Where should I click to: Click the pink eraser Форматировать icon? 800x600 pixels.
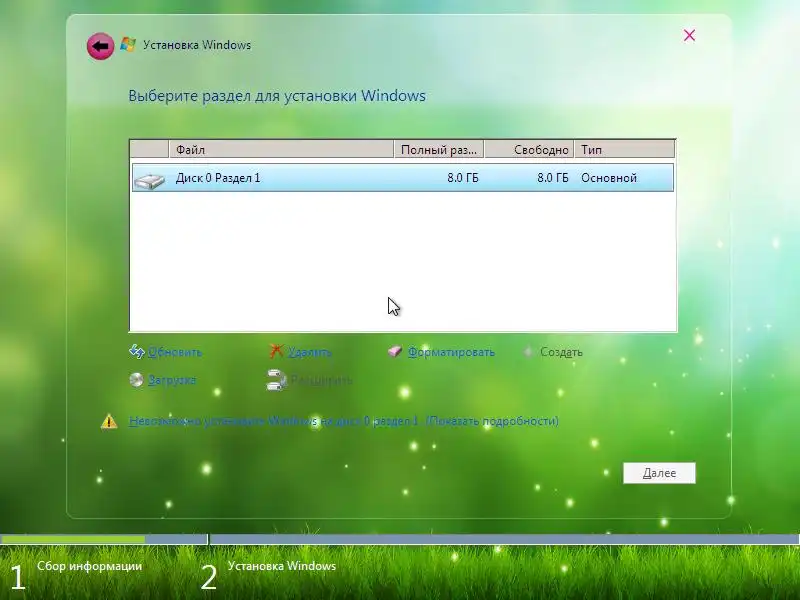click(x=395, y=351)
